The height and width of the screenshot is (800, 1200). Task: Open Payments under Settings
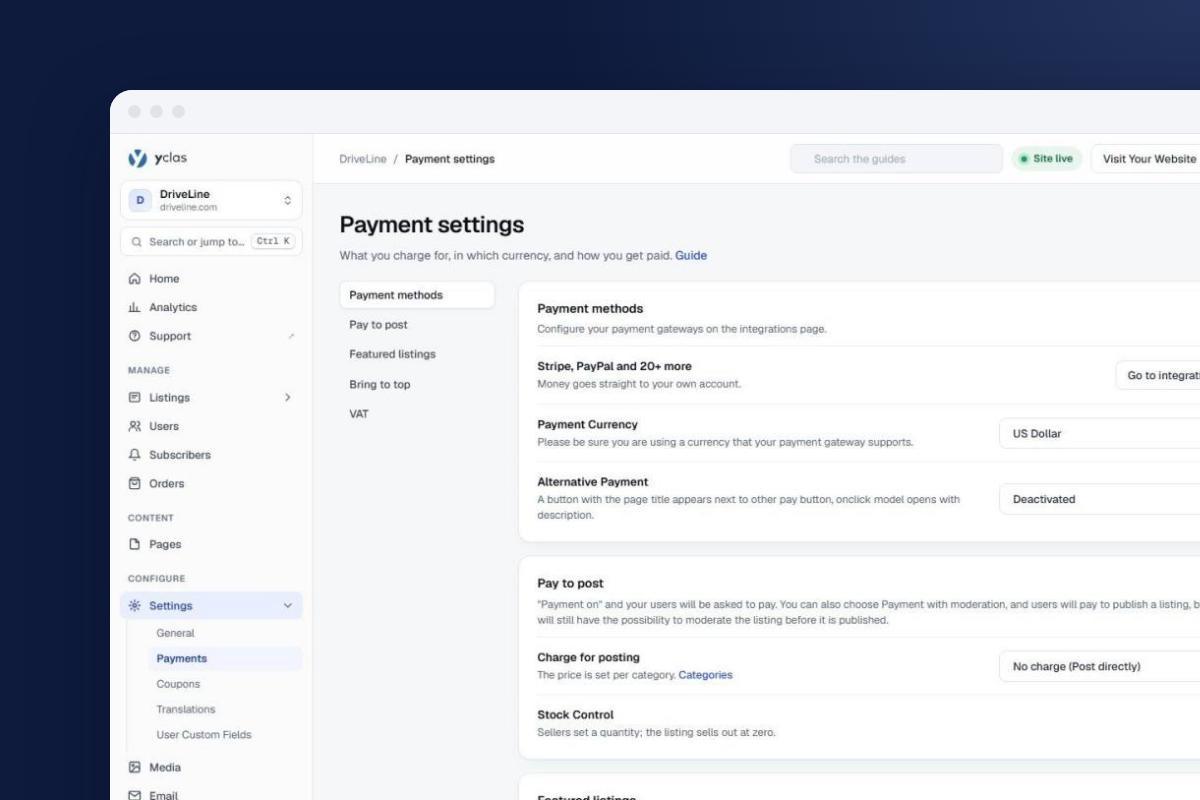(x=225, y=659)
